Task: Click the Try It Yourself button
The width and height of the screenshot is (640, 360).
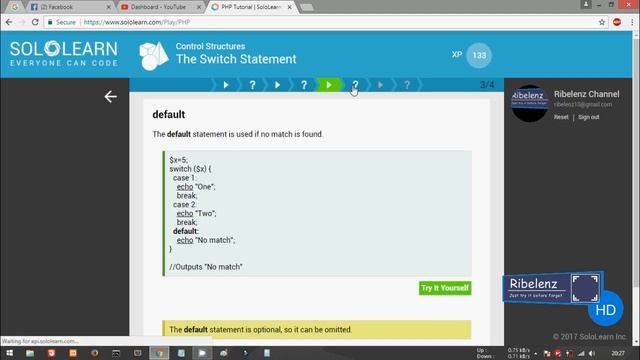Action: (x=445, y=288)
